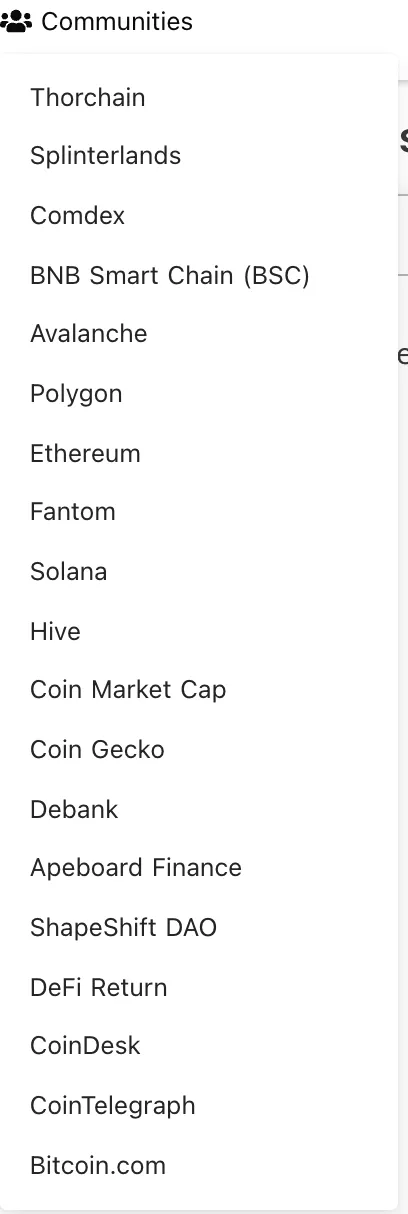The image size is (408, 1214).
Task: Open Apeboard Finance from the list
Action: [199, 868]
